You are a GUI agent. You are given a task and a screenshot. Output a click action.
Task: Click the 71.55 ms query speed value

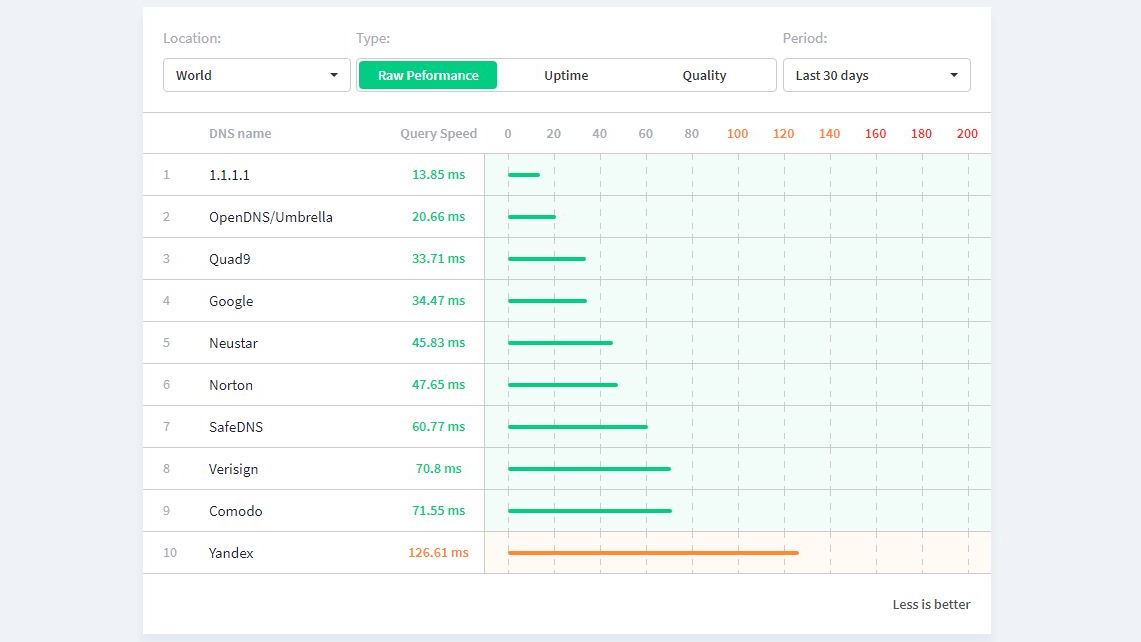point(439,511)
